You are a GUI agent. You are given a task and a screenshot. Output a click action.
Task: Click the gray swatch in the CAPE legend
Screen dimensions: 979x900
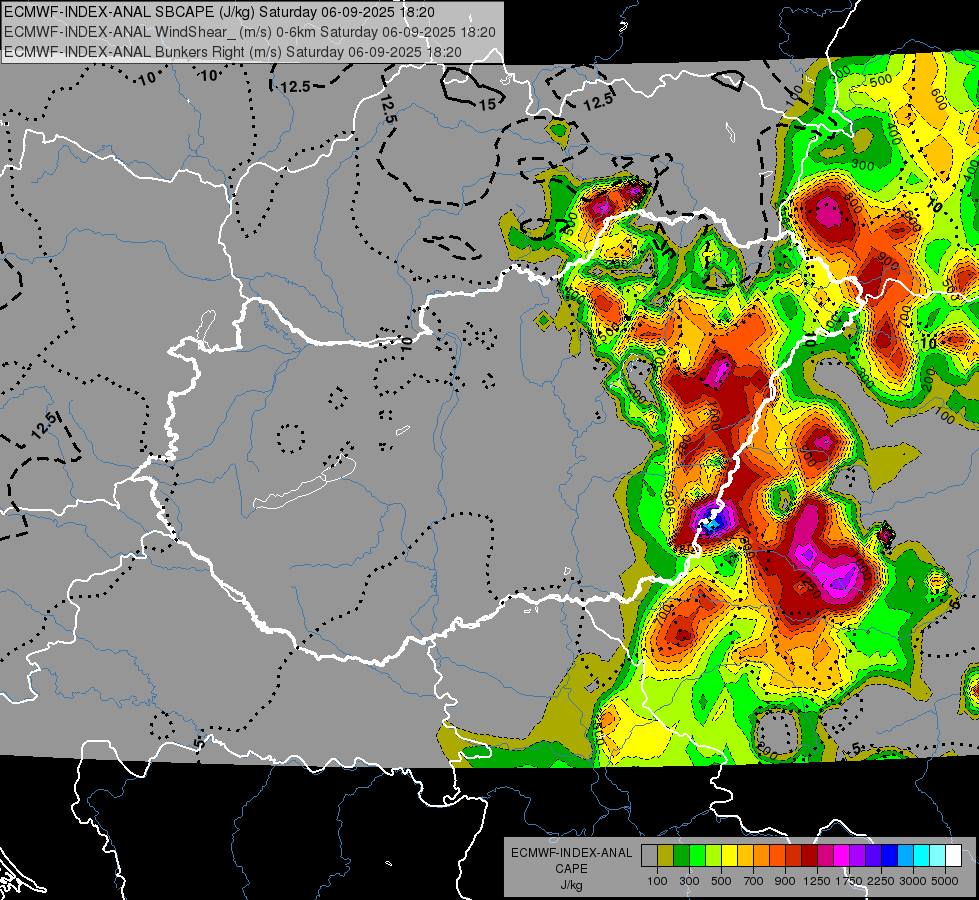tap(649, 855)
